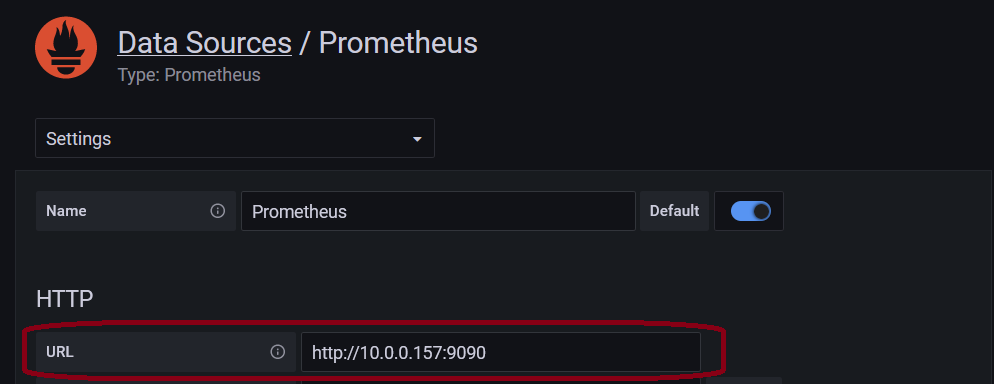Toggle the Default data source switch
The height and width of the screenshot is (384, 994).
point(751,211)
